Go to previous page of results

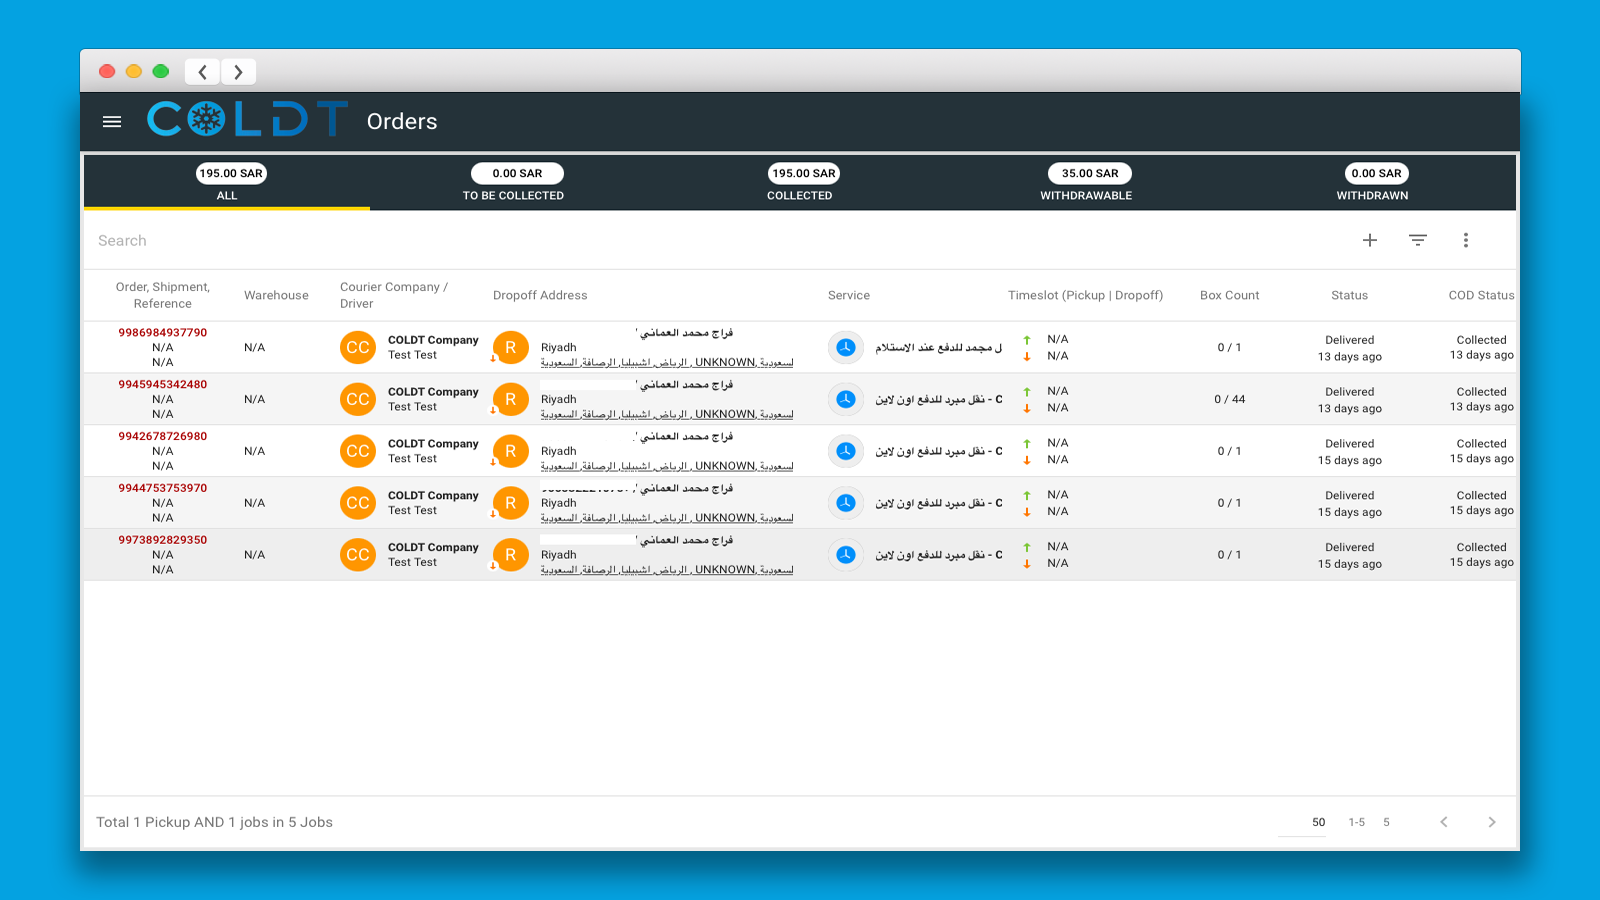1444,822
